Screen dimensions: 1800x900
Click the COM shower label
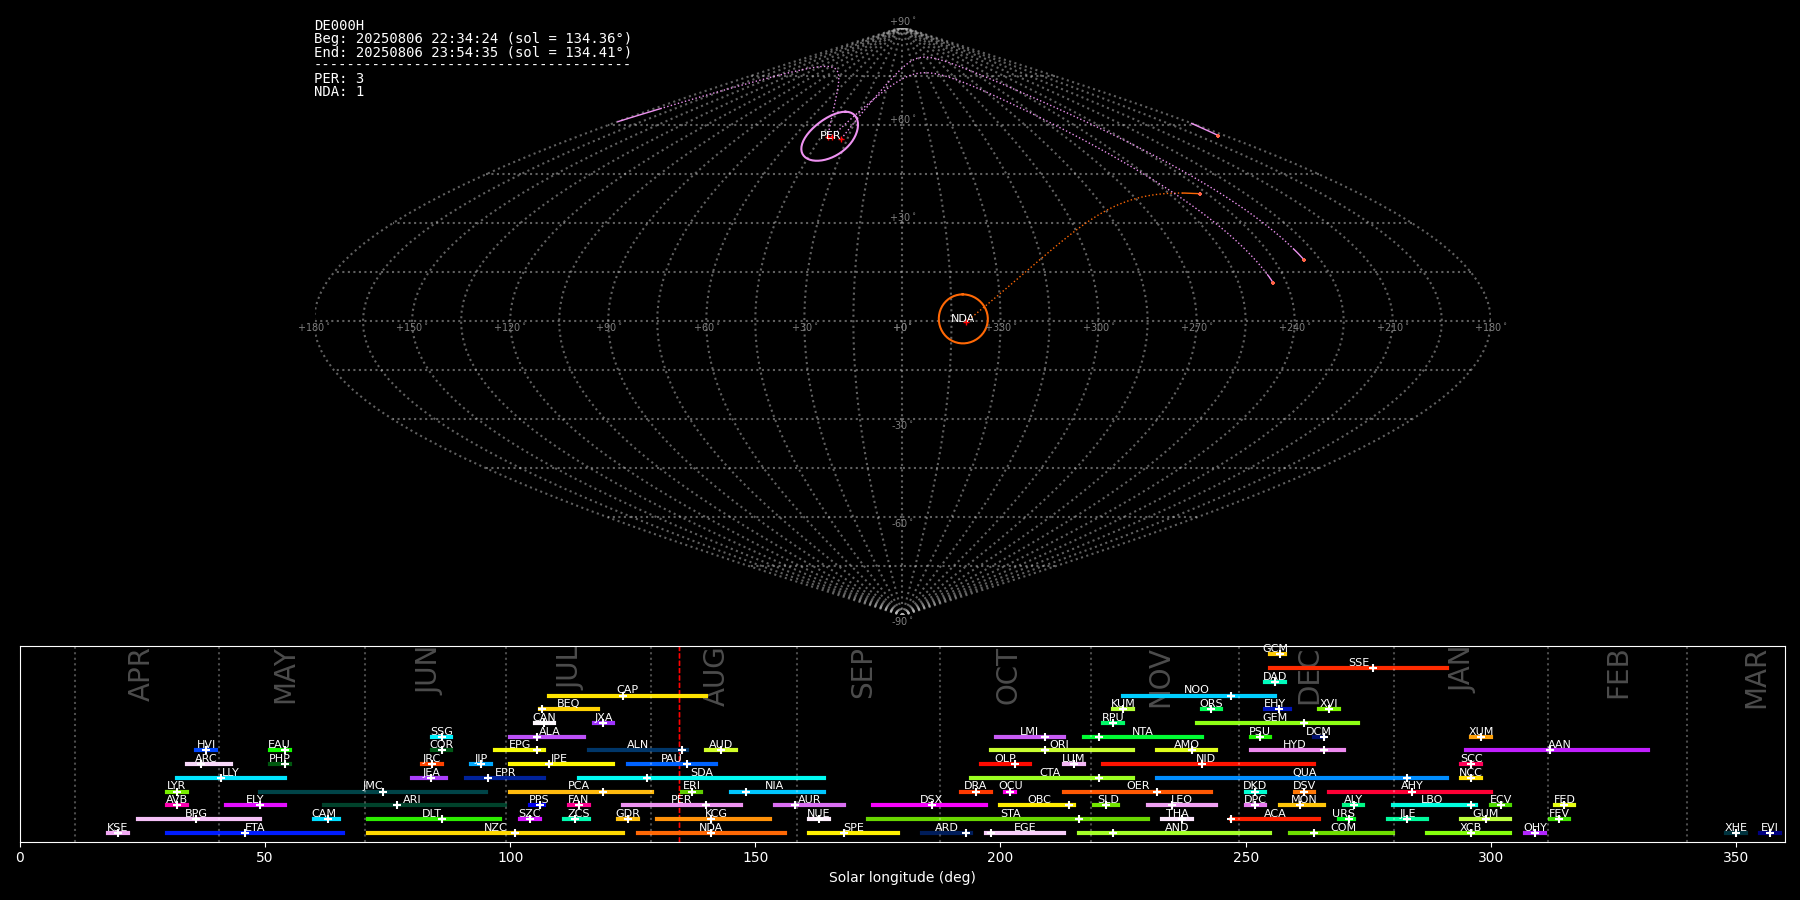pyautogui.click(x=1344, y=828)
